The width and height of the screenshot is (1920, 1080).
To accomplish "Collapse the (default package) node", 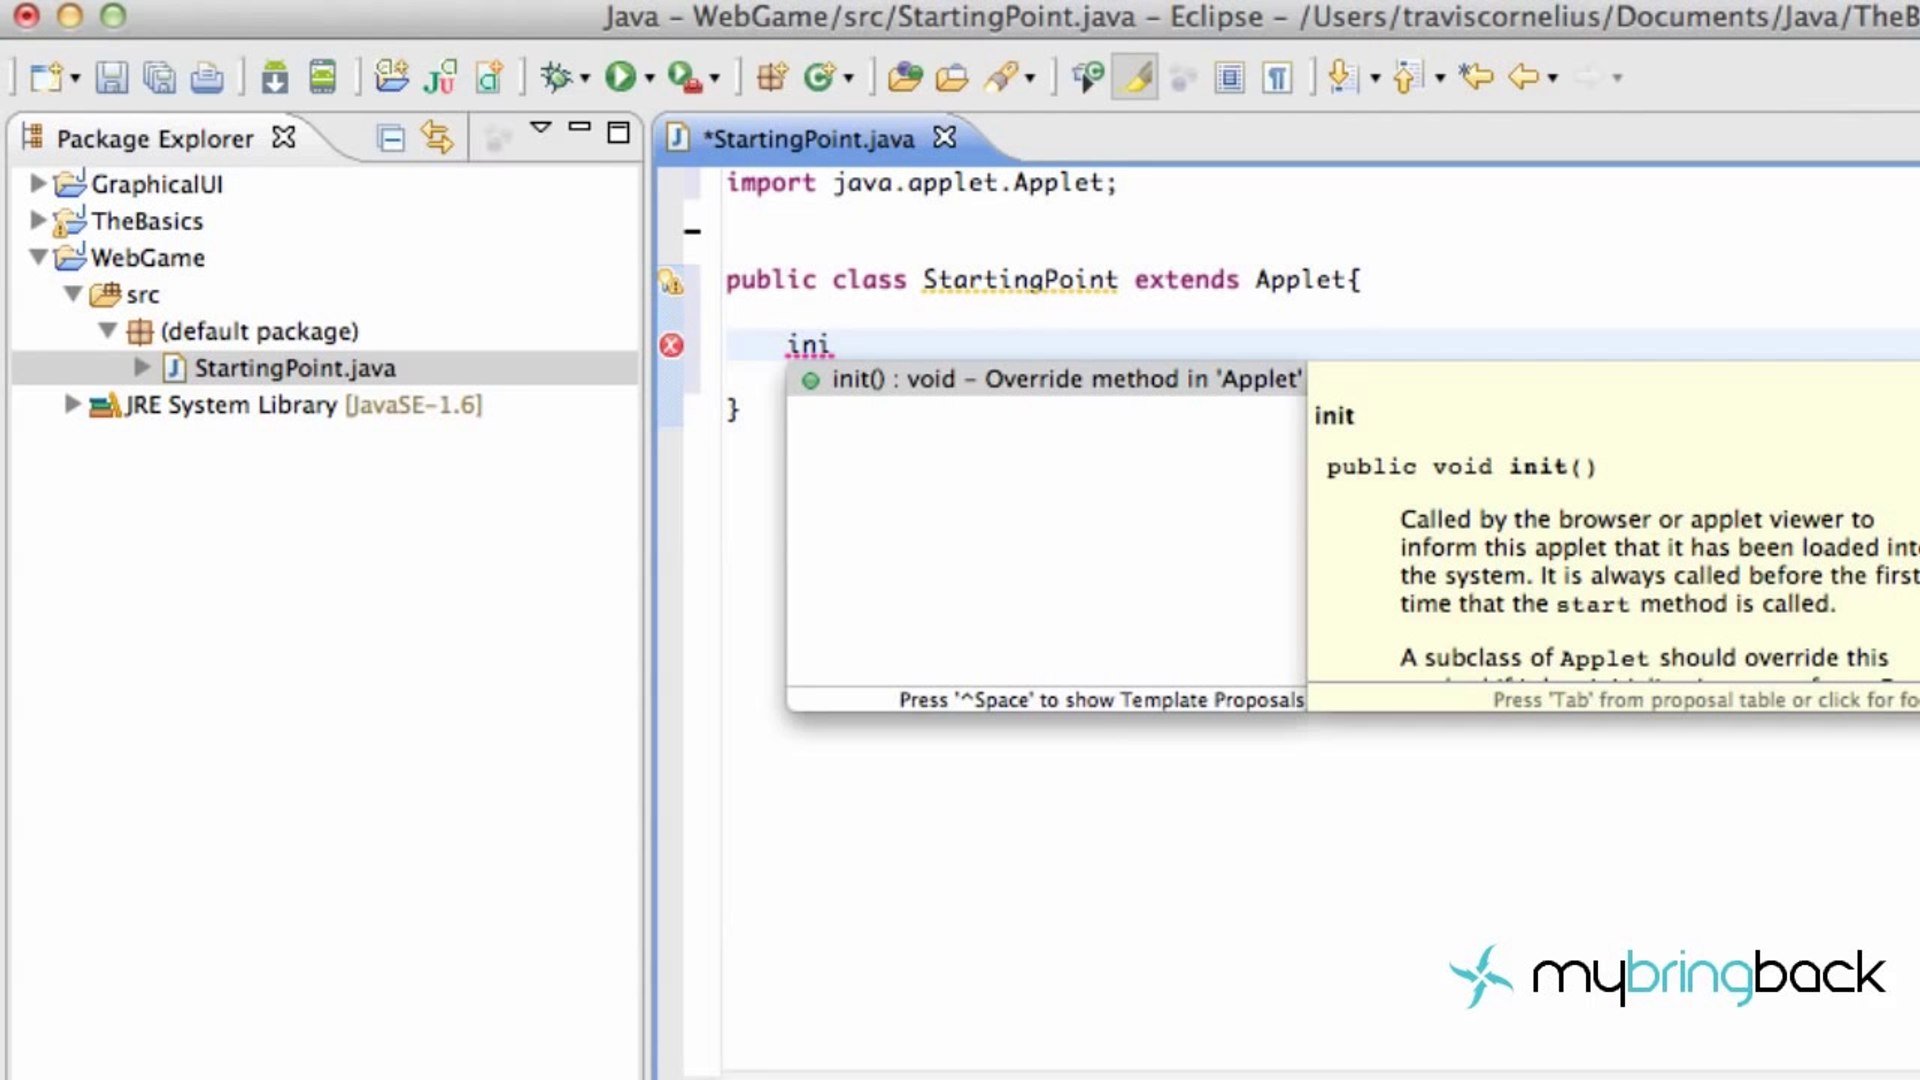I will coord(108,330).
